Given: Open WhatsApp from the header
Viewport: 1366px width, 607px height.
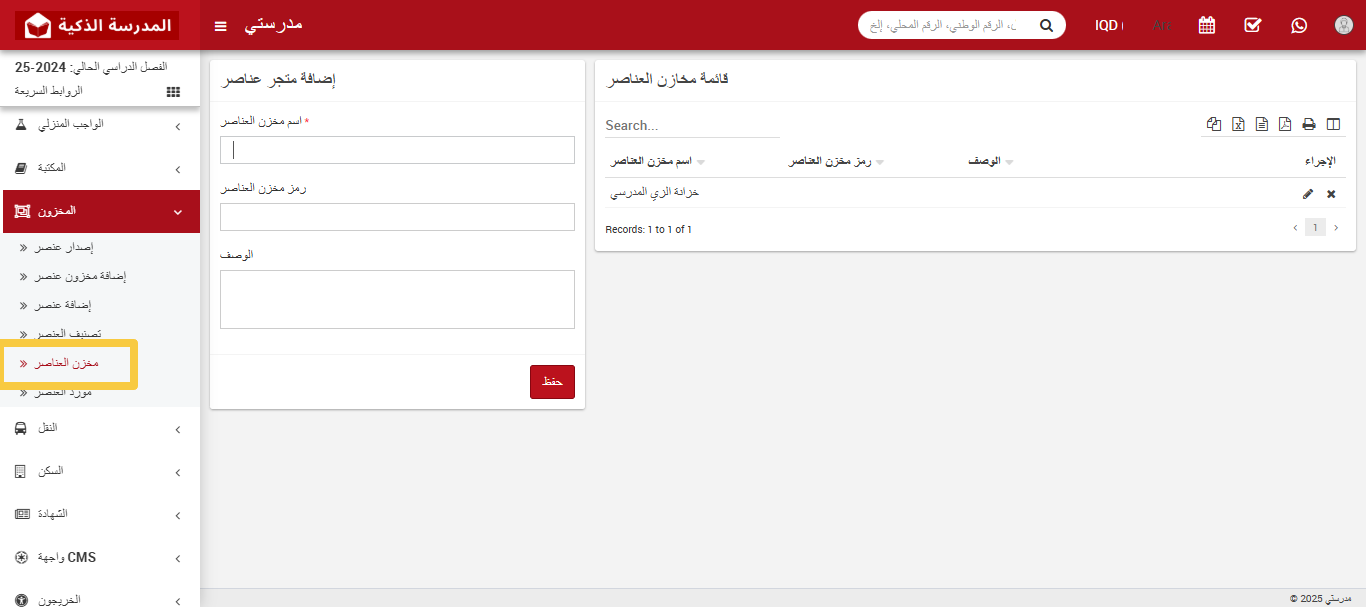Looking at the screenshot, I should 1298,25.
